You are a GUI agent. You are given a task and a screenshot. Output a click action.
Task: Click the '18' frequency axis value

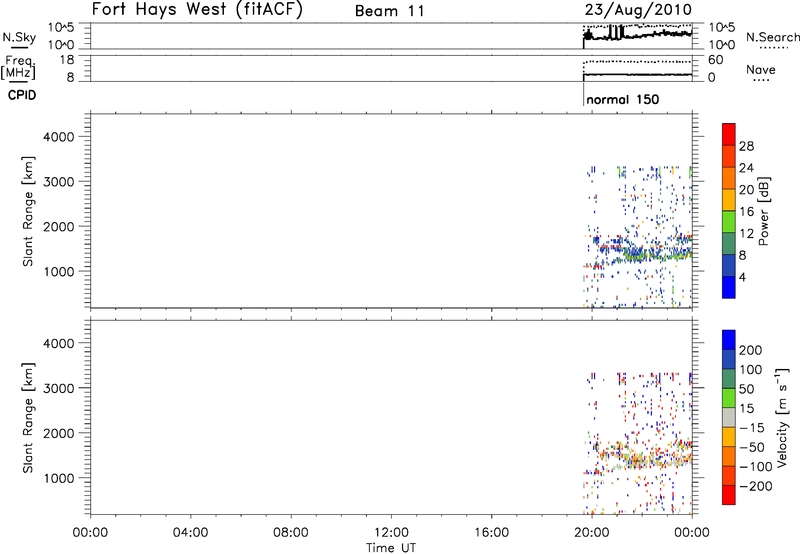(66, 60)
